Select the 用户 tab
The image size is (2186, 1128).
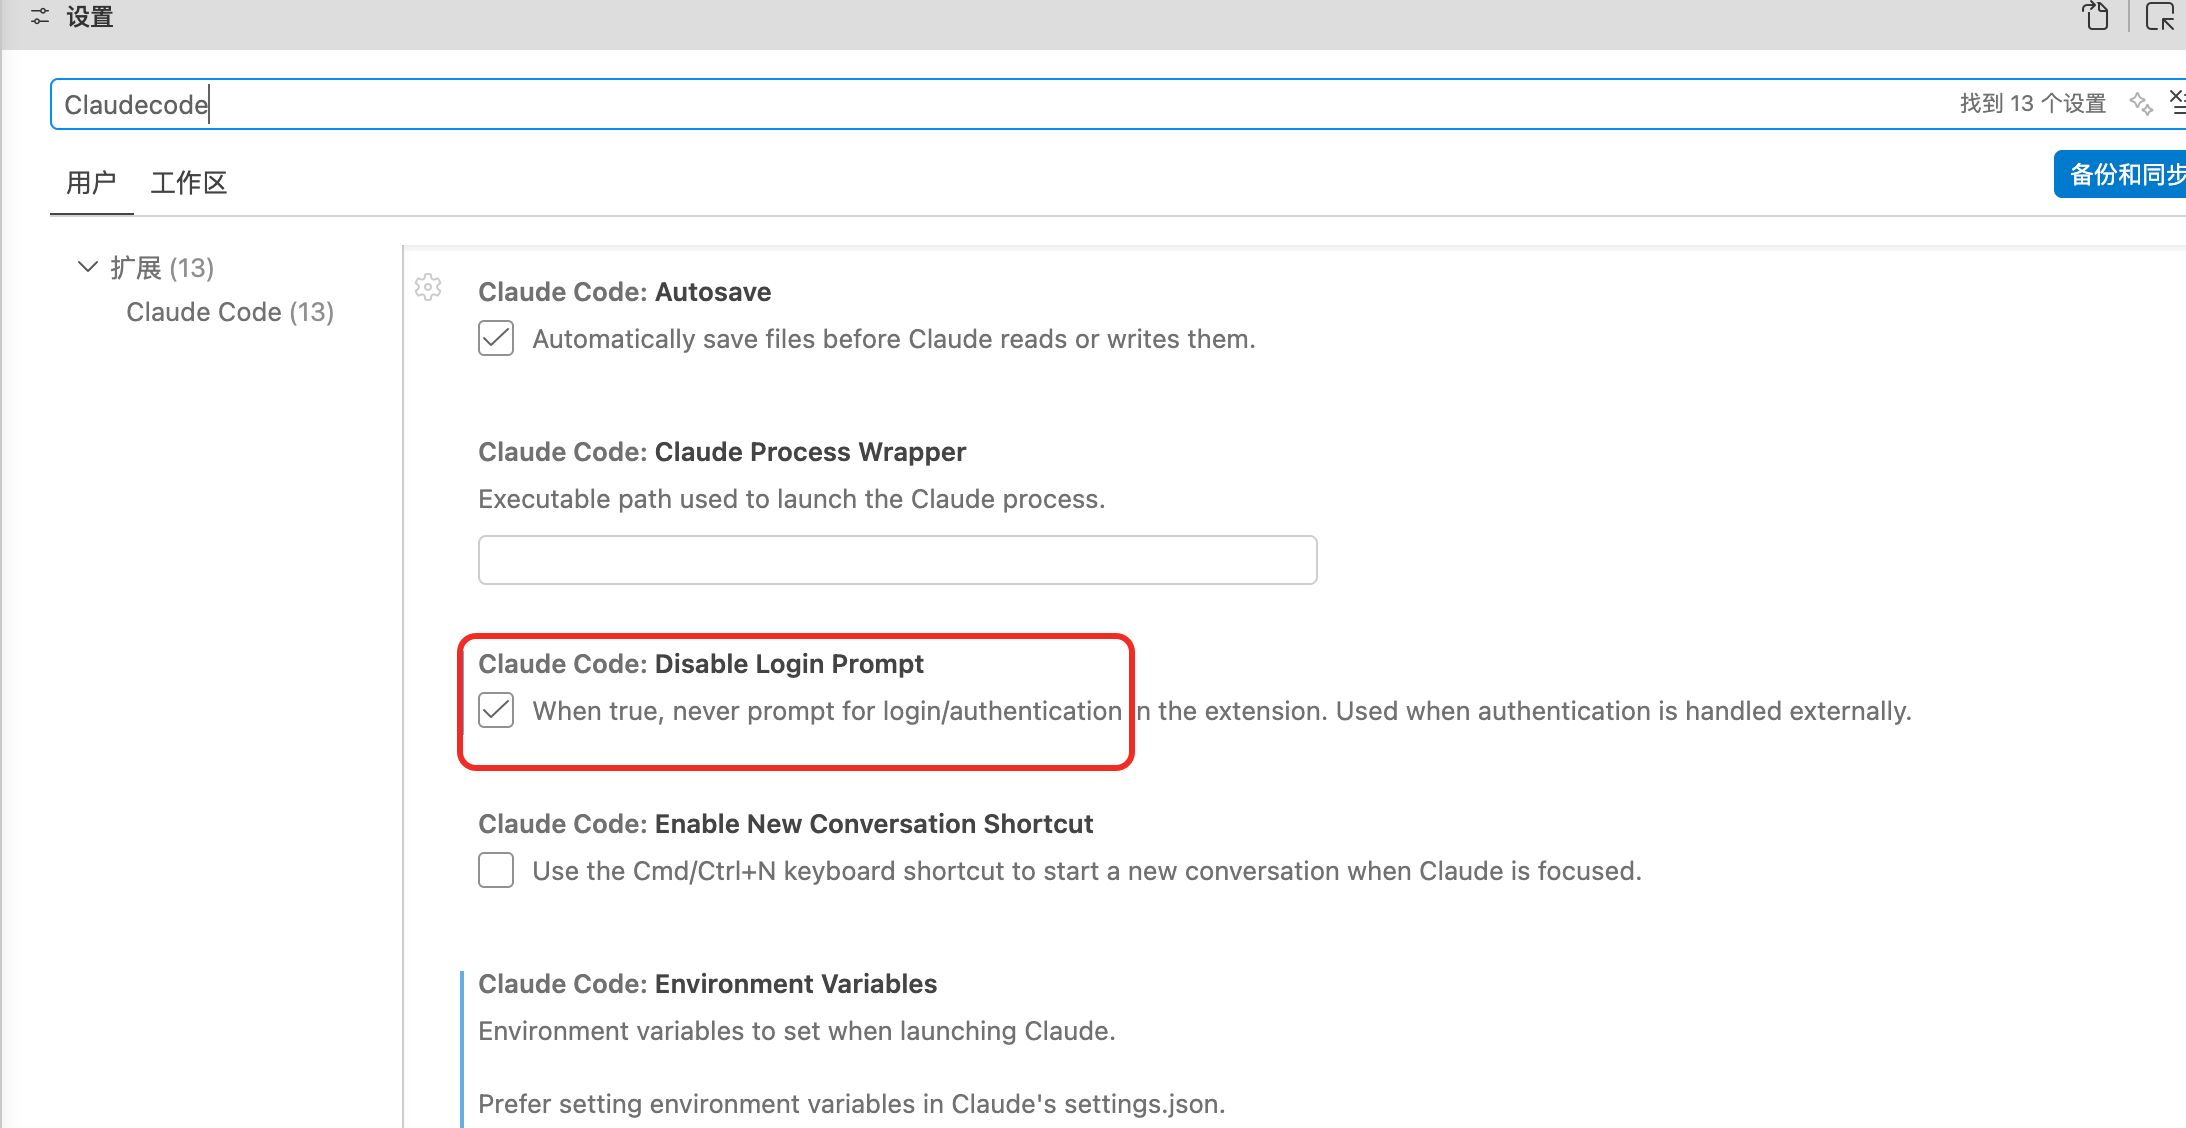(91, 183)
